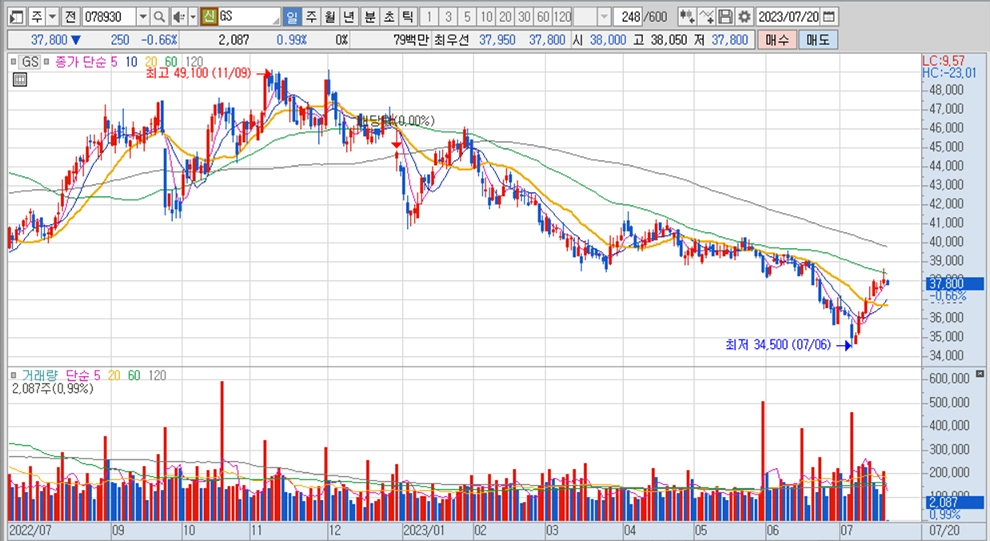Click the save chart floppy disk icon
This screenshot has height=541, width=990.
[x=725, y=17]
